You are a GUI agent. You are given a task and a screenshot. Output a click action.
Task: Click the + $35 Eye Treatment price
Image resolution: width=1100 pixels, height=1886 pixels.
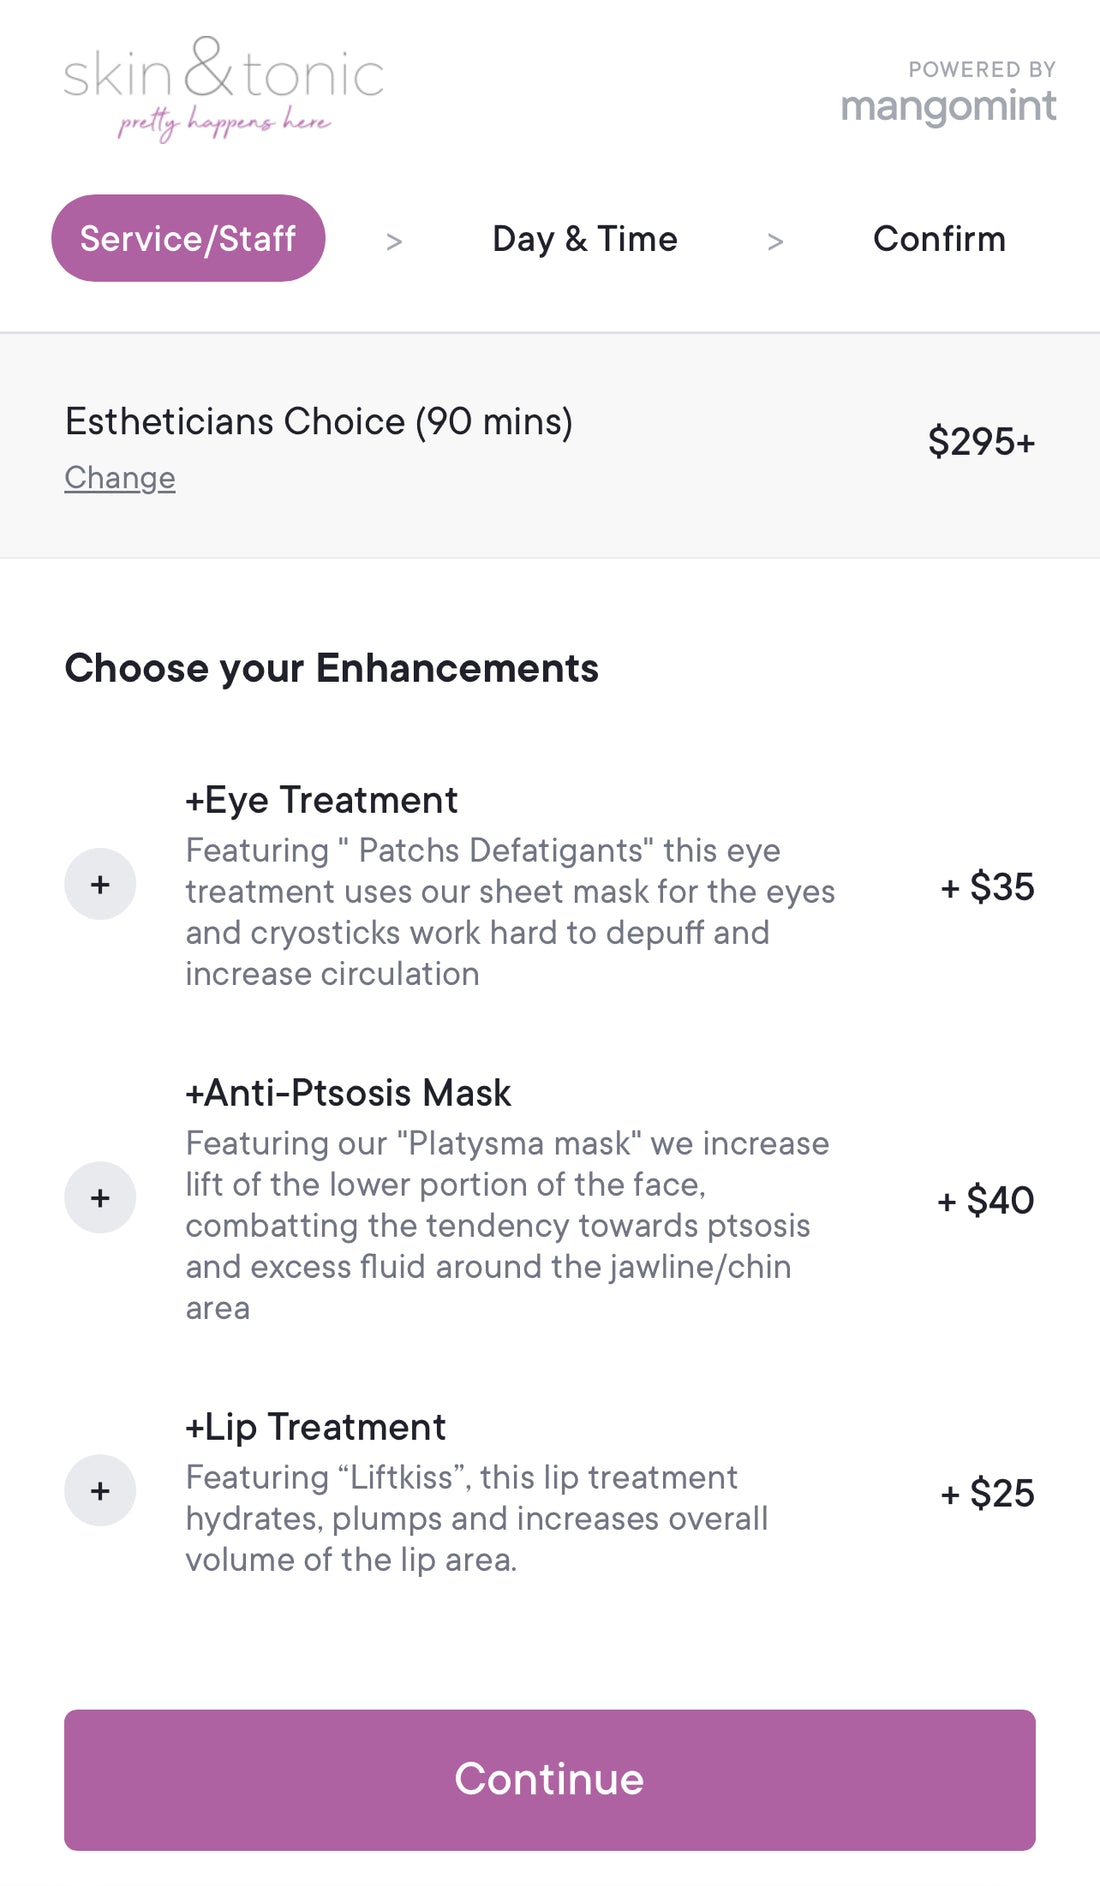[987, 887]
